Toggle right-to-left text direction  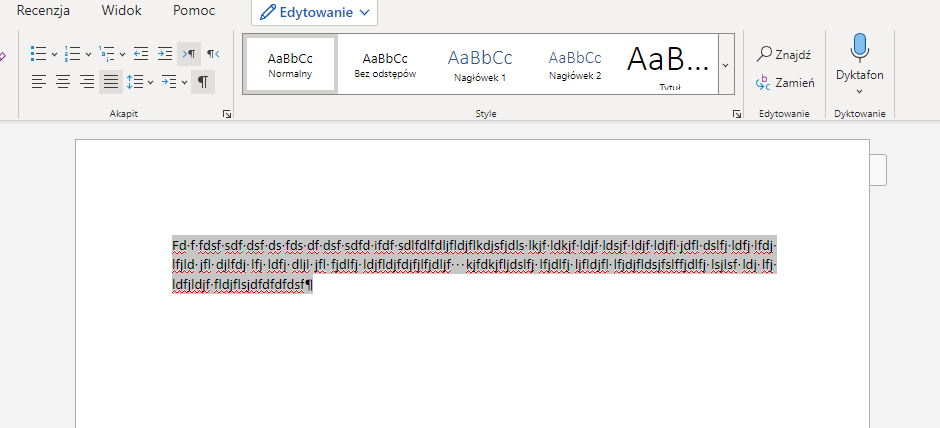(x=213, y=54)
